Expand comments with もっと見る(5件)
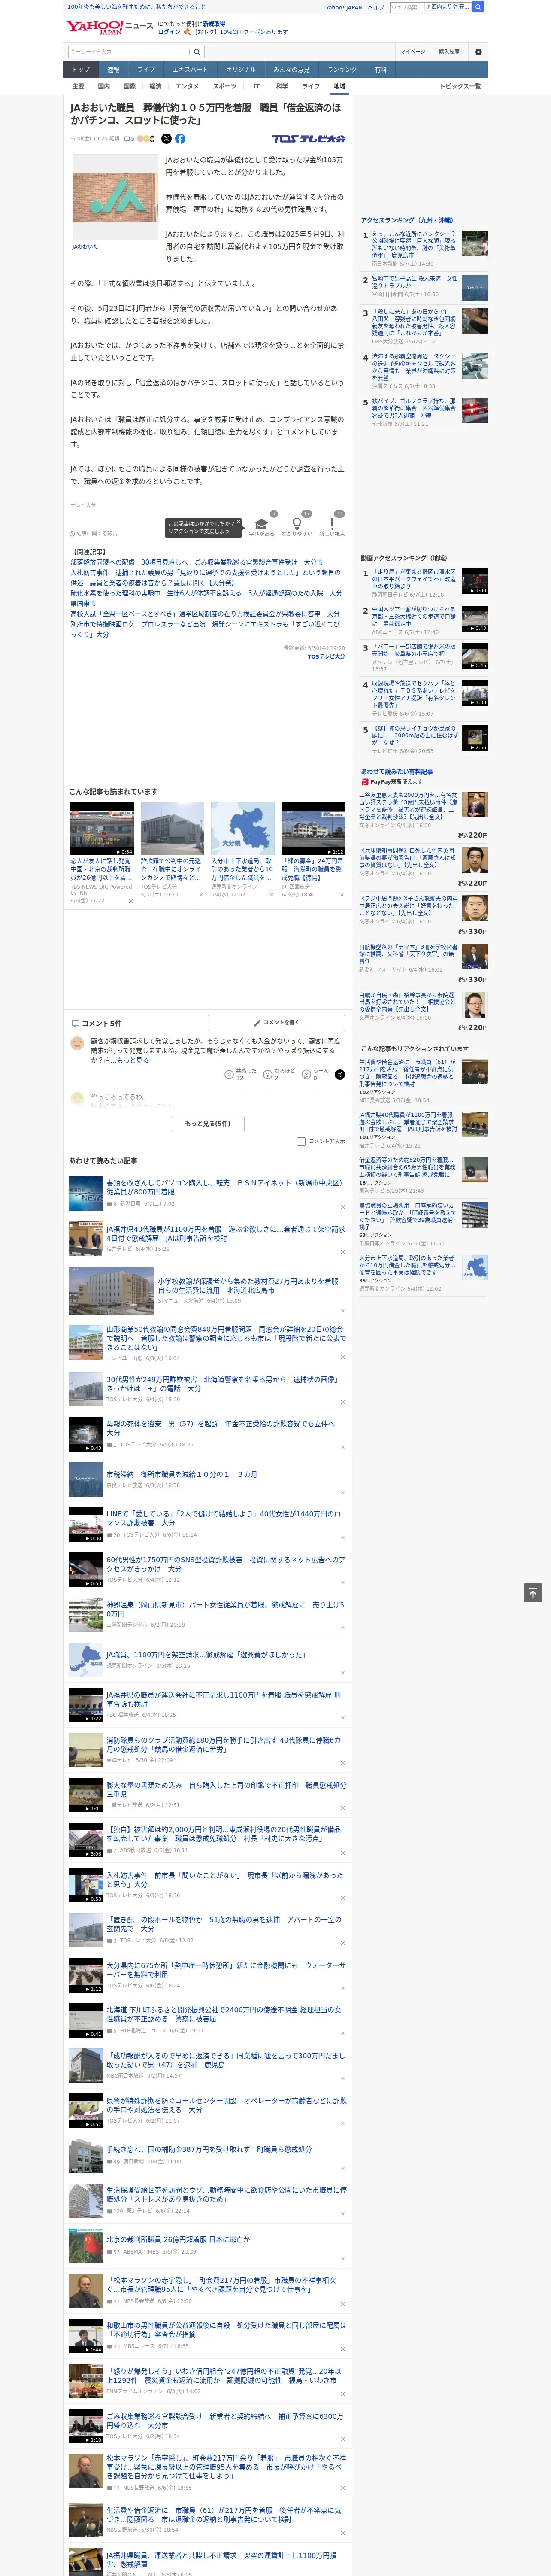551x2576 pixels. 208,1123
